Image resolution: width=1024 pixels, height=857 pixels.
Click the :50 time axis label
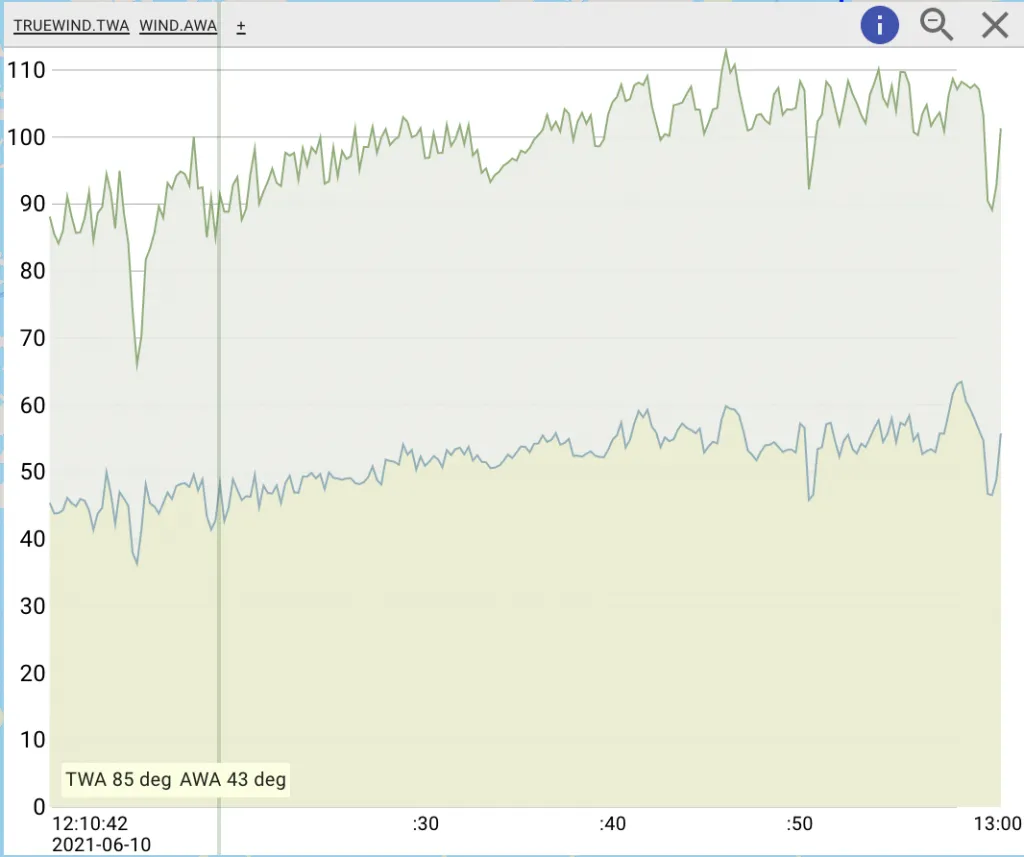click(799, 824)
